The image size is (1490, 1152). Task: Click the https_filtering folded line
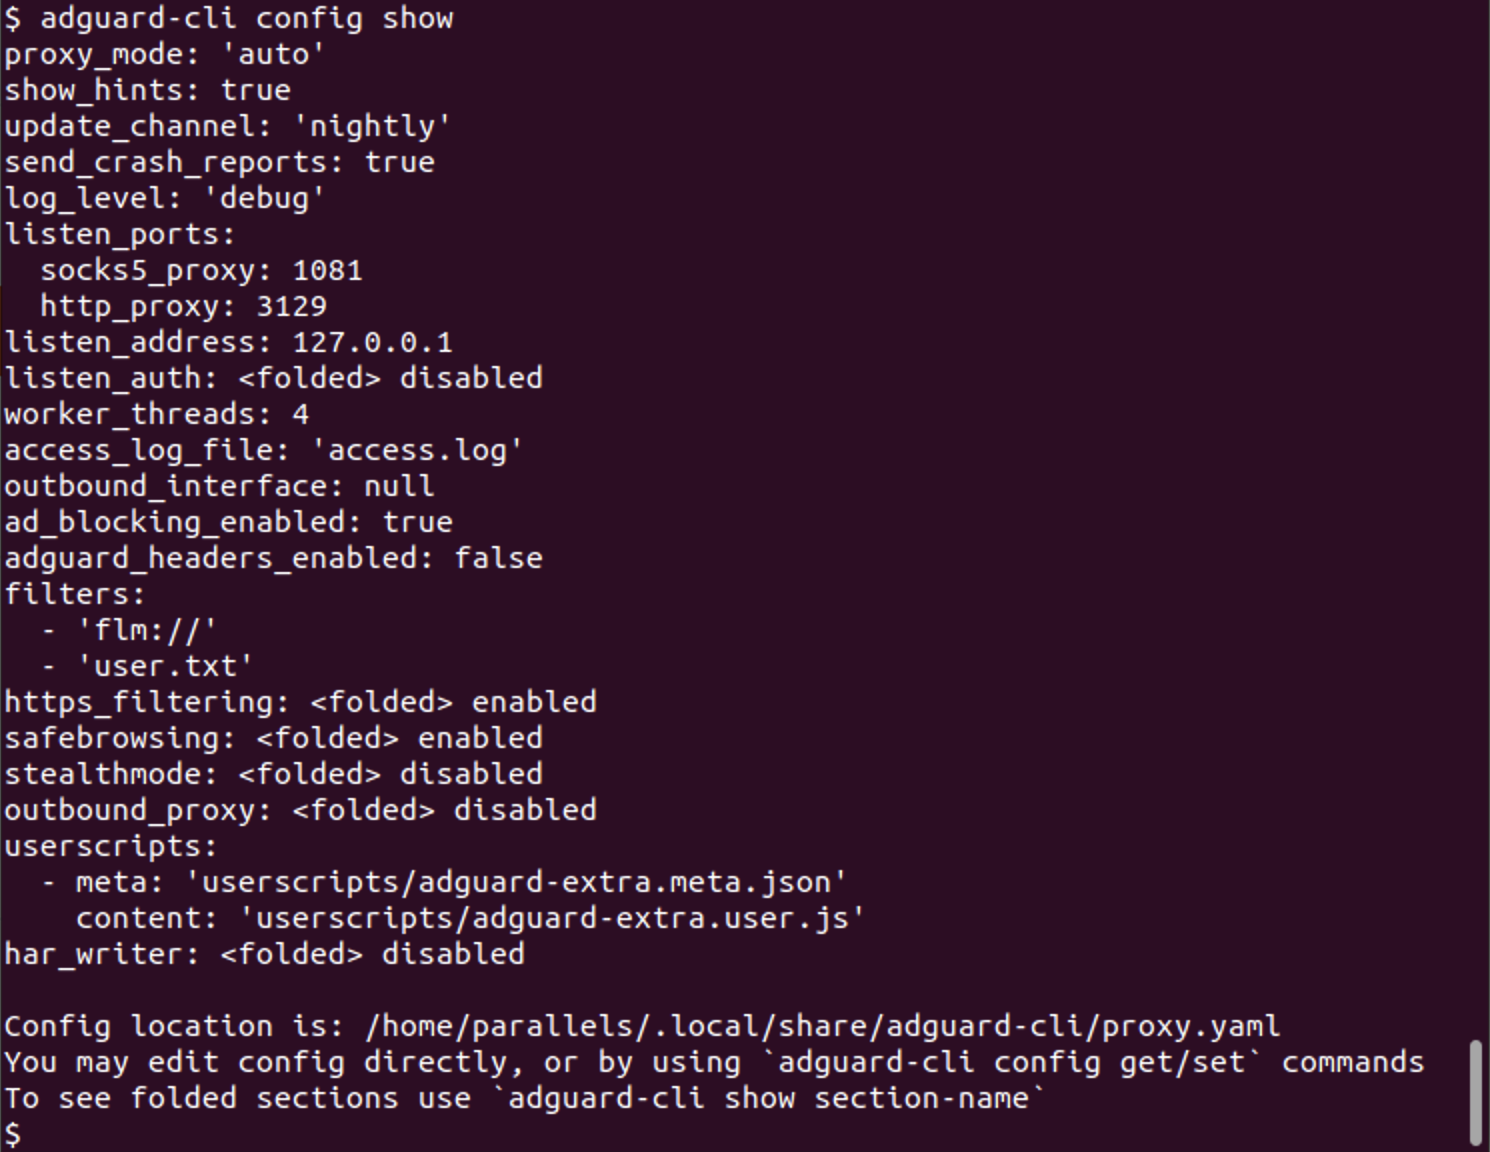(x=300, y=702)
